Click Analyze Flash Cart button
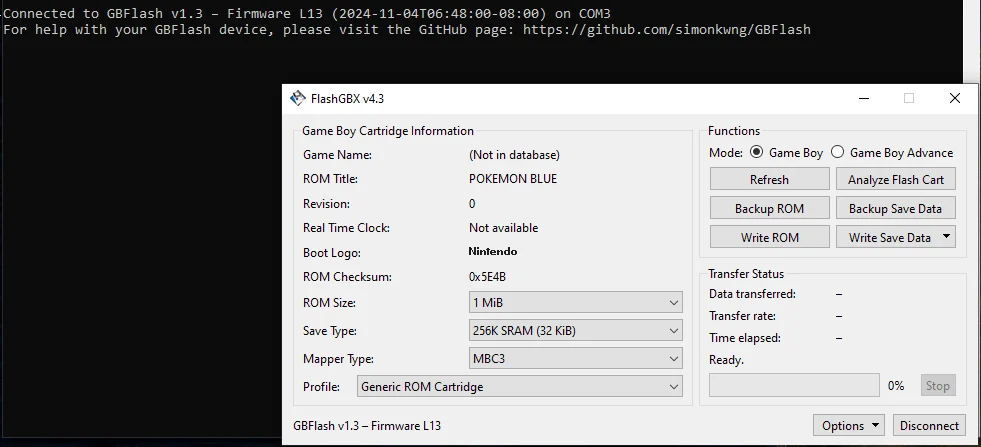Viewport: 981px width, 447px height. click(896, 179)
